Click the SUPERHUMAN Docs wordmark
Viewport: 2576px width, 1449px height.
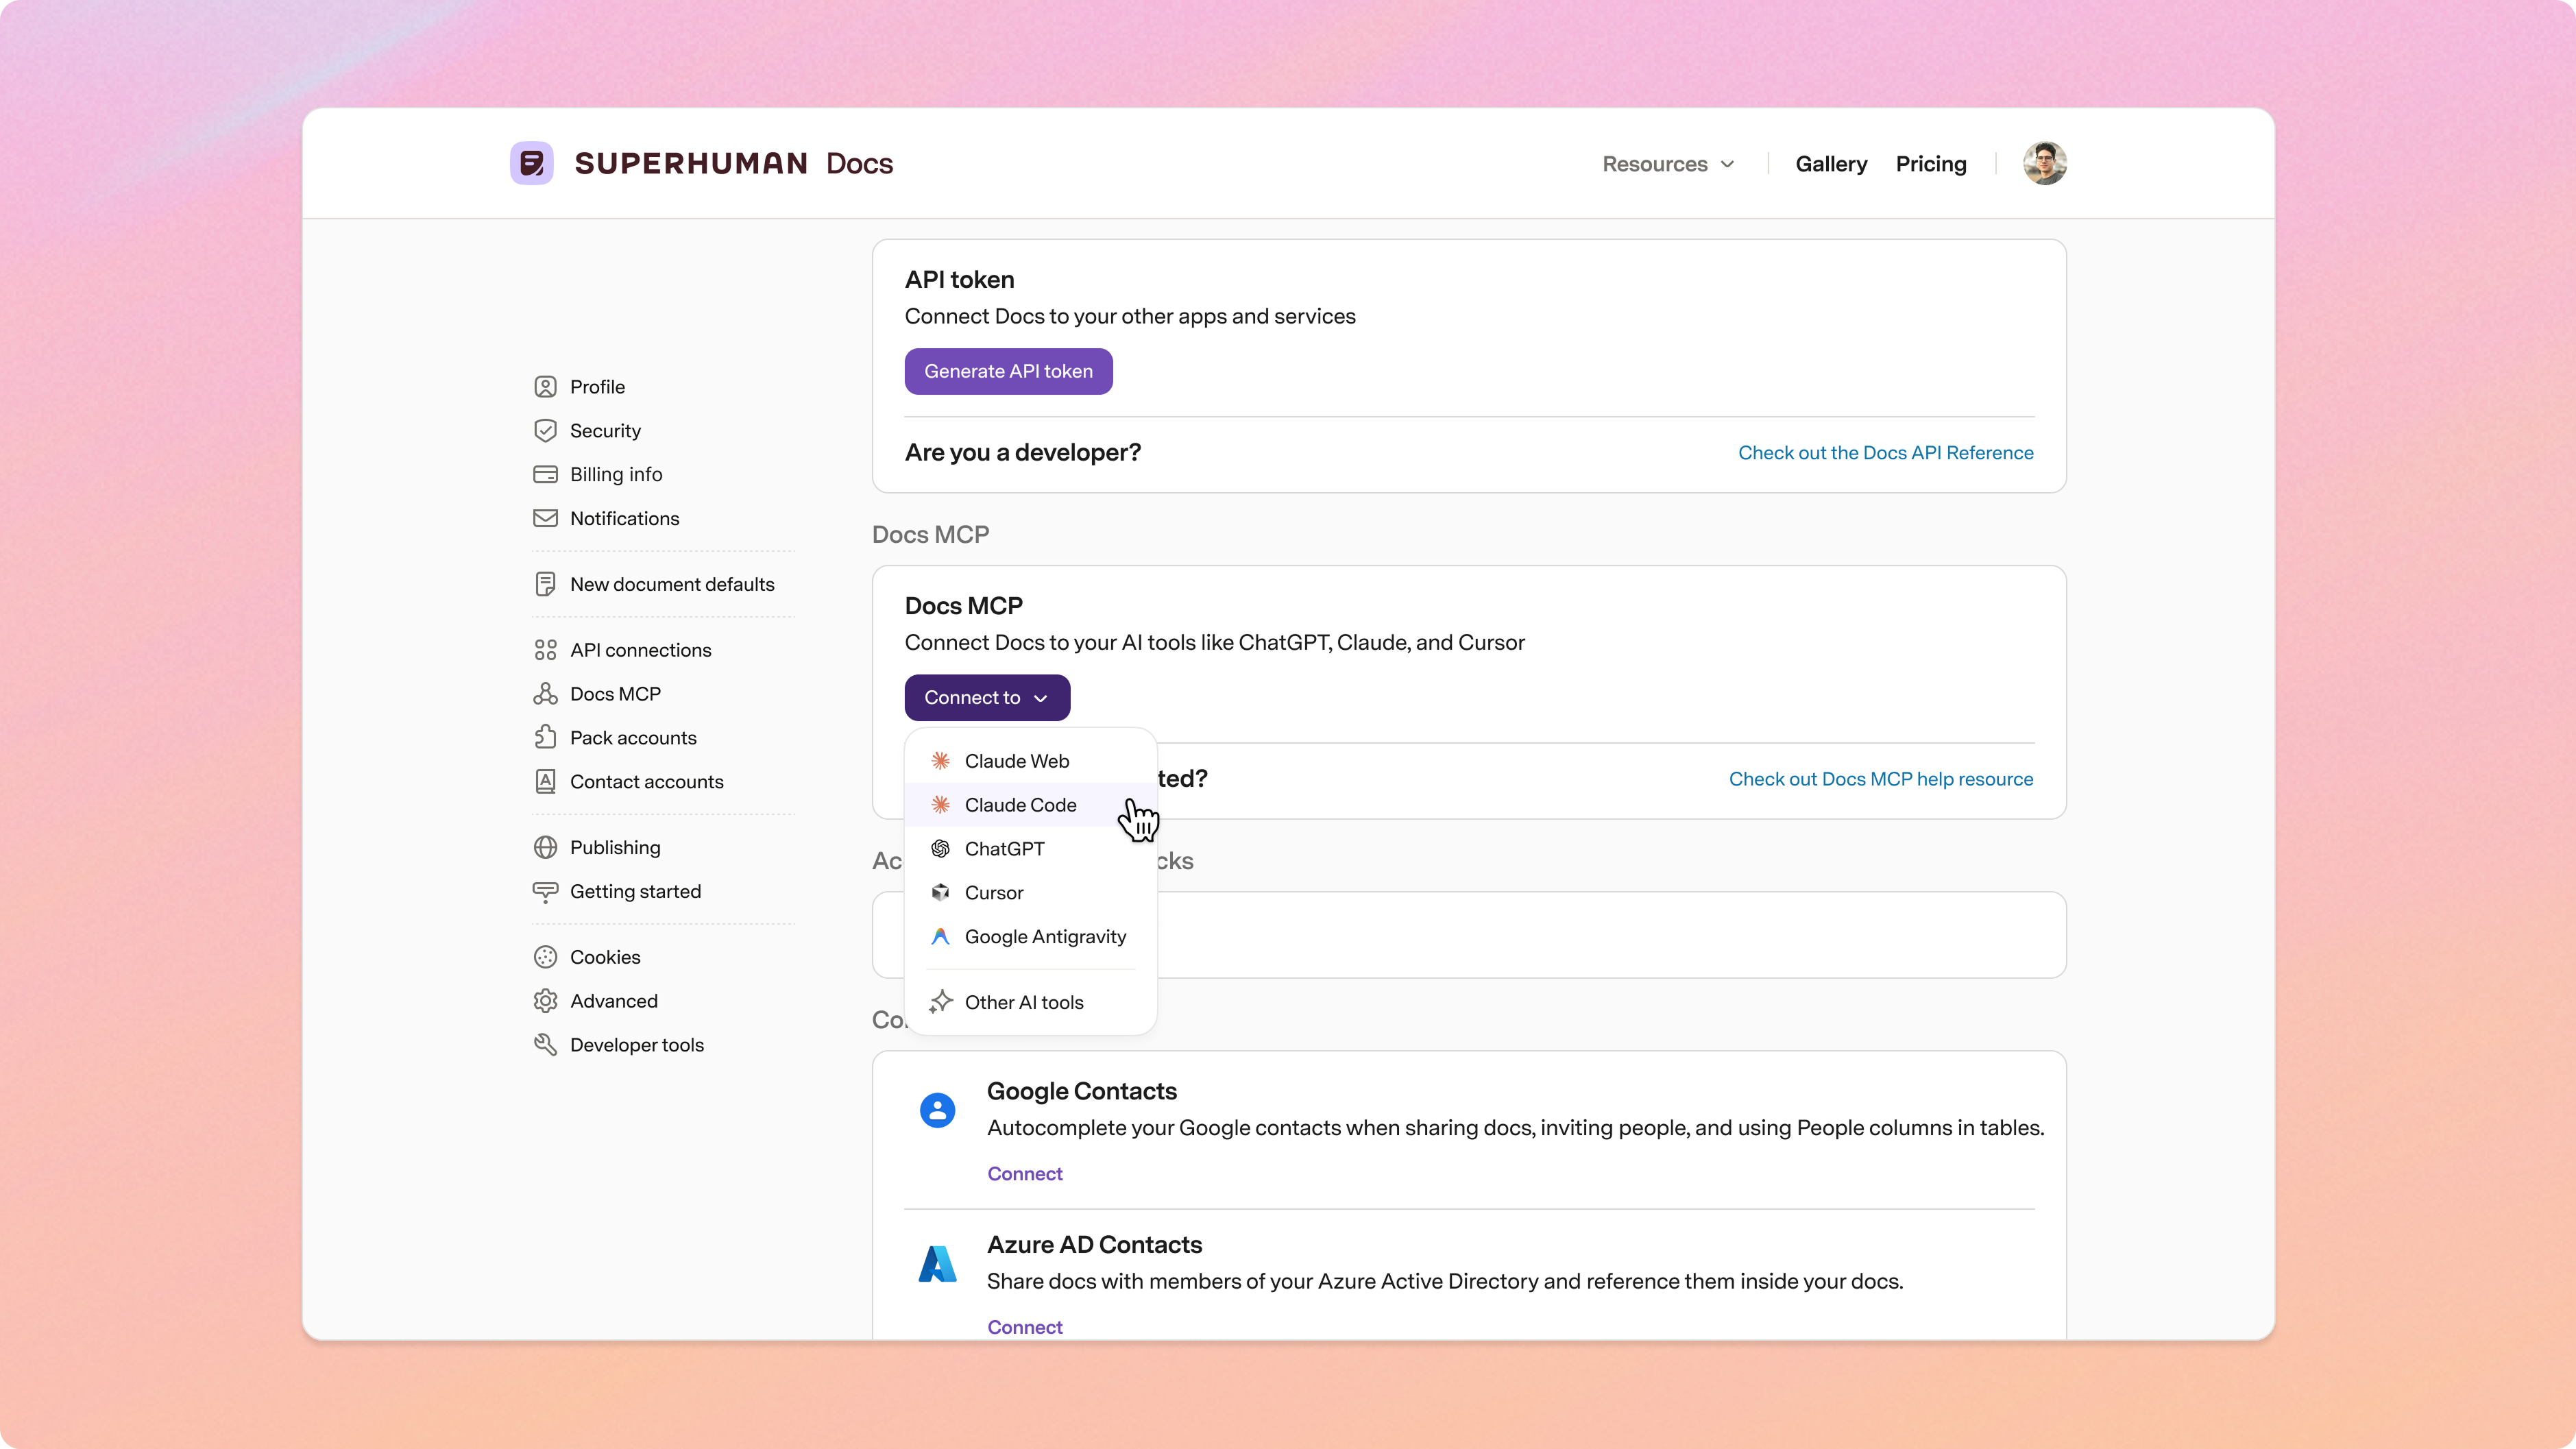[734, 163]
